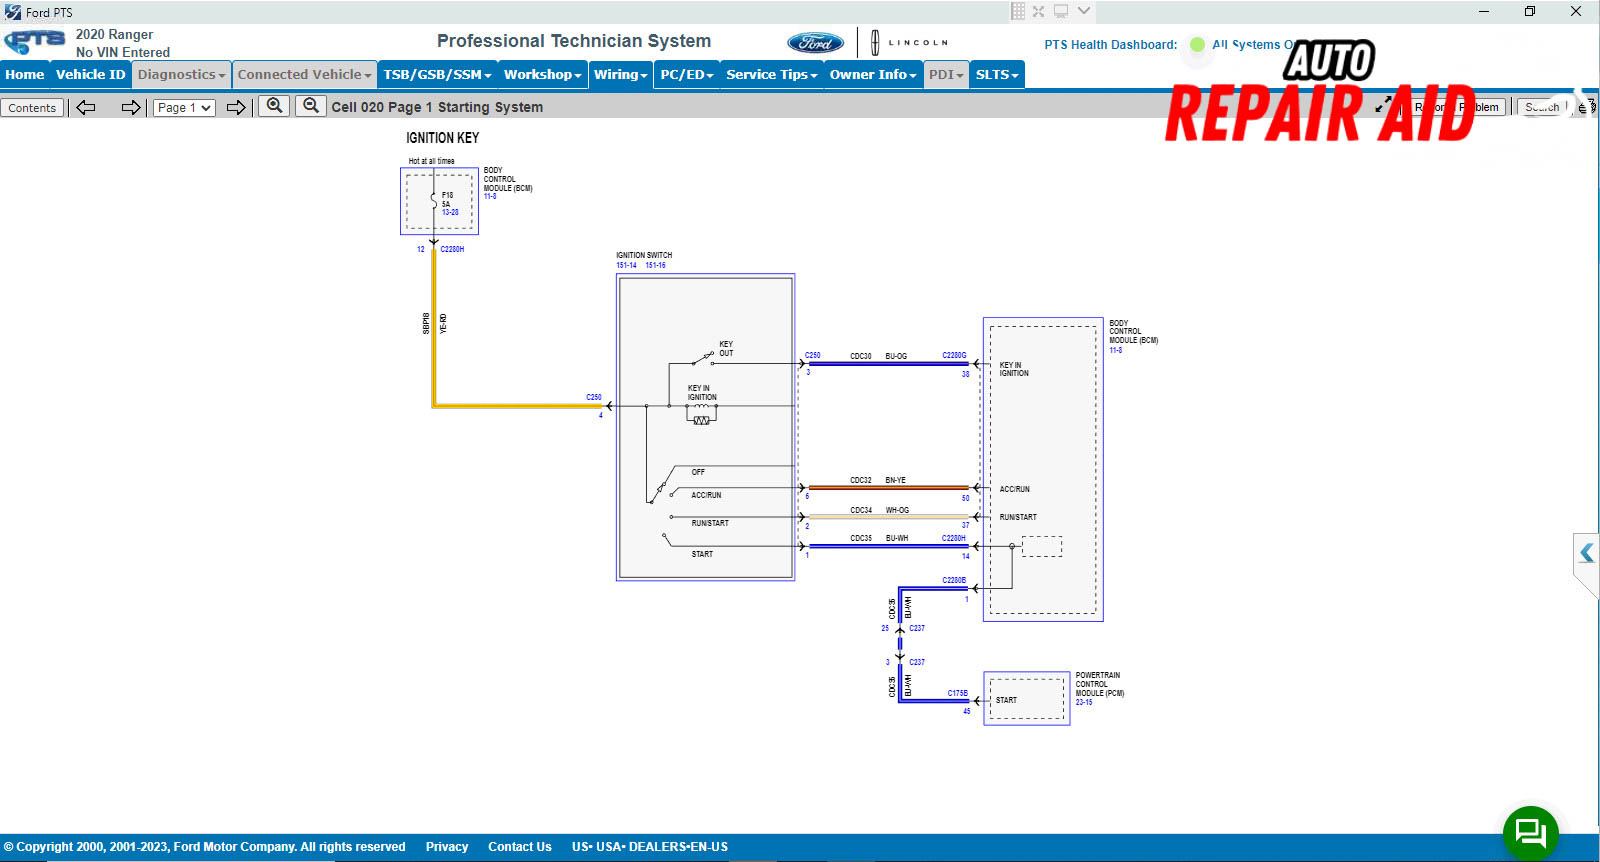Click the CDC34 WH-OG wire label
1600x862 pixels.
pos(880,510)
